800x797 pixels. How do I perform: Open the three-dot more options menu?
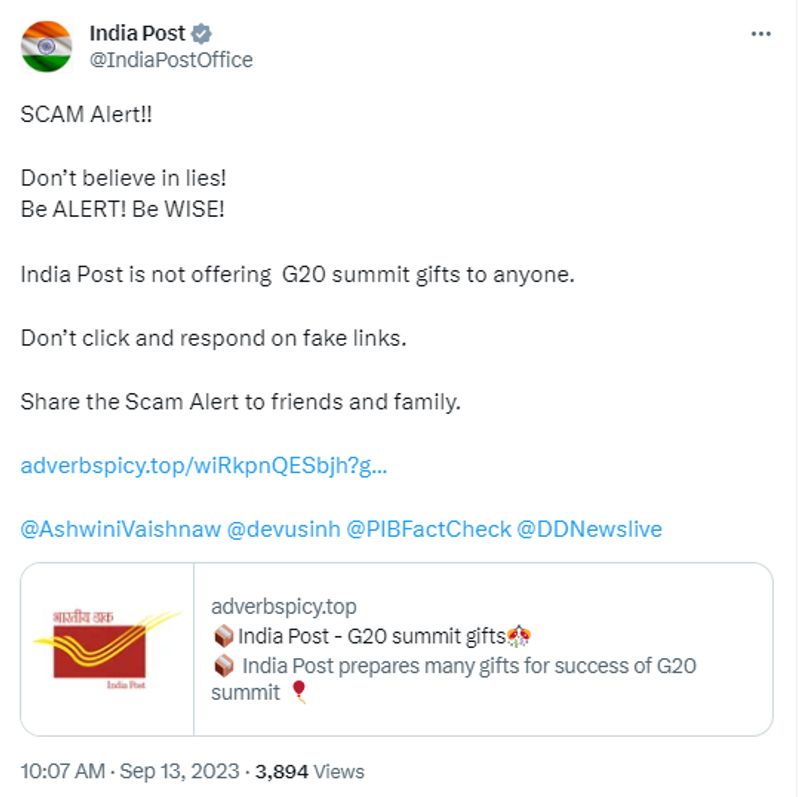(x=761, y=34)
